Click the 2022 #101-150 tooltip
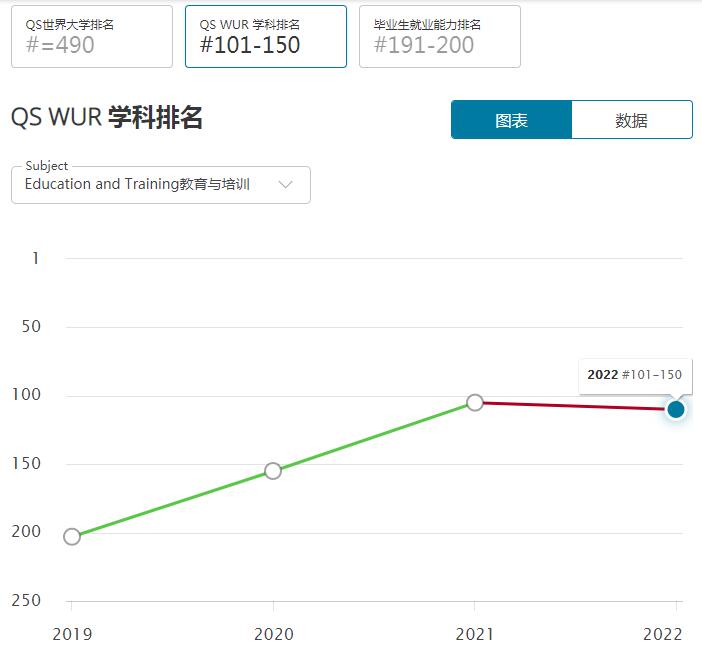702x657 pixels. [x=634, y=375]
